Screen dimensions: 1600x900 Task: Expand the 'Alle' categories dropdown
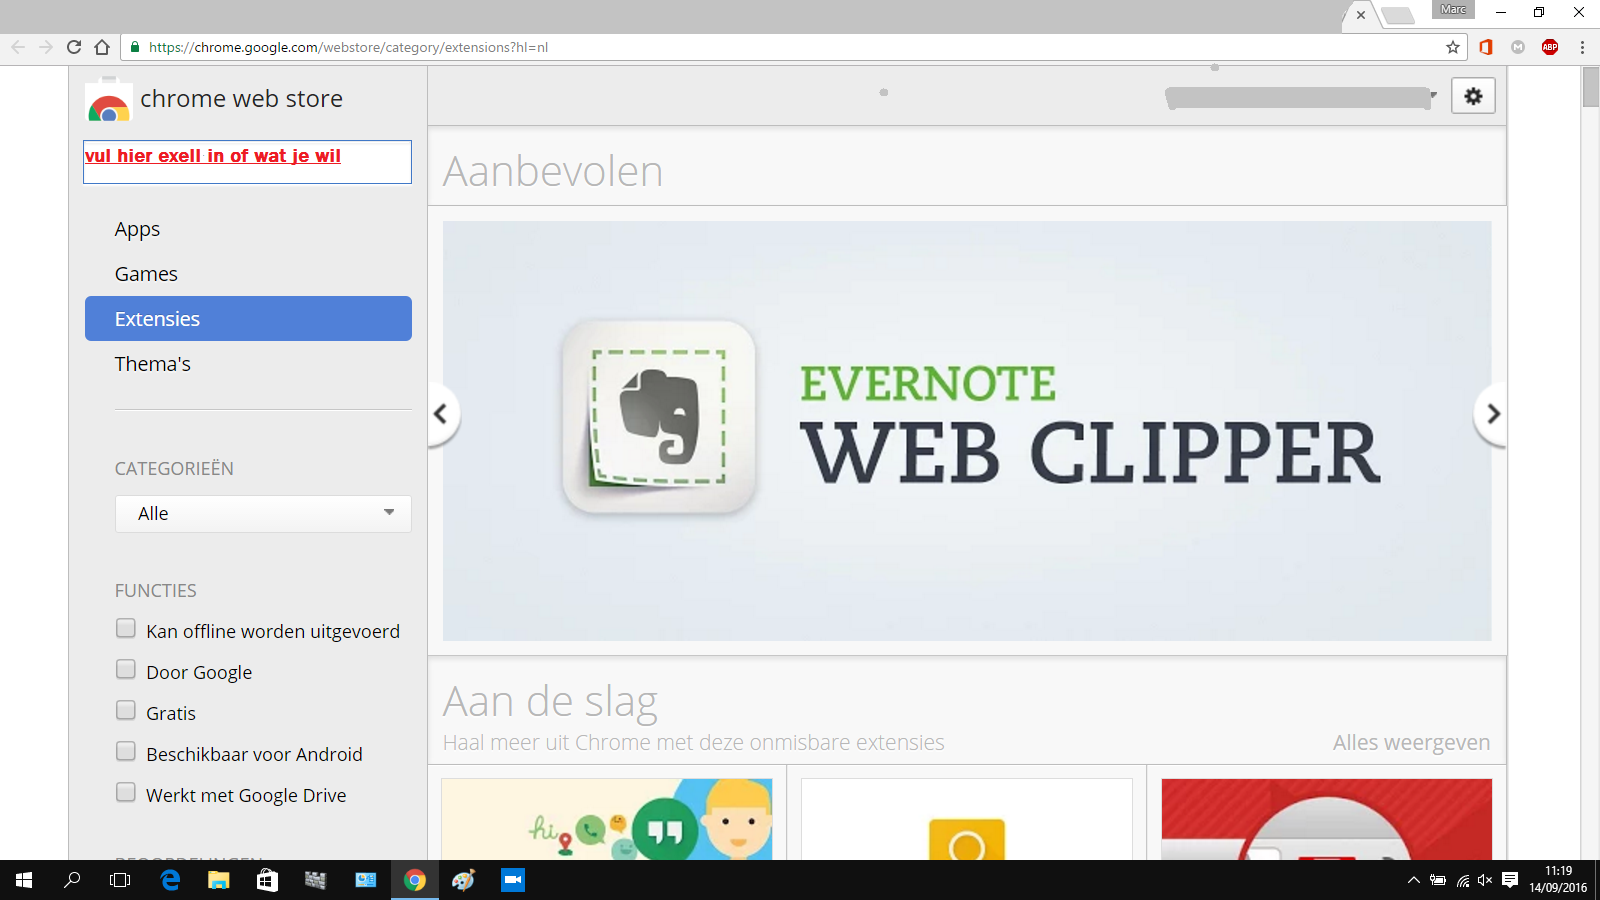(263, 514)
